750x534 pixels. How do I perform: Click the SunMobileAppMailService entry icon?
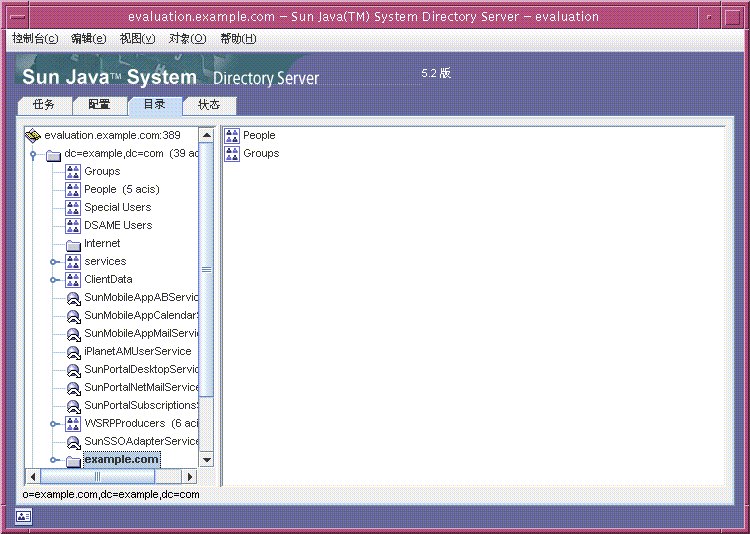[x=73, y=334]
